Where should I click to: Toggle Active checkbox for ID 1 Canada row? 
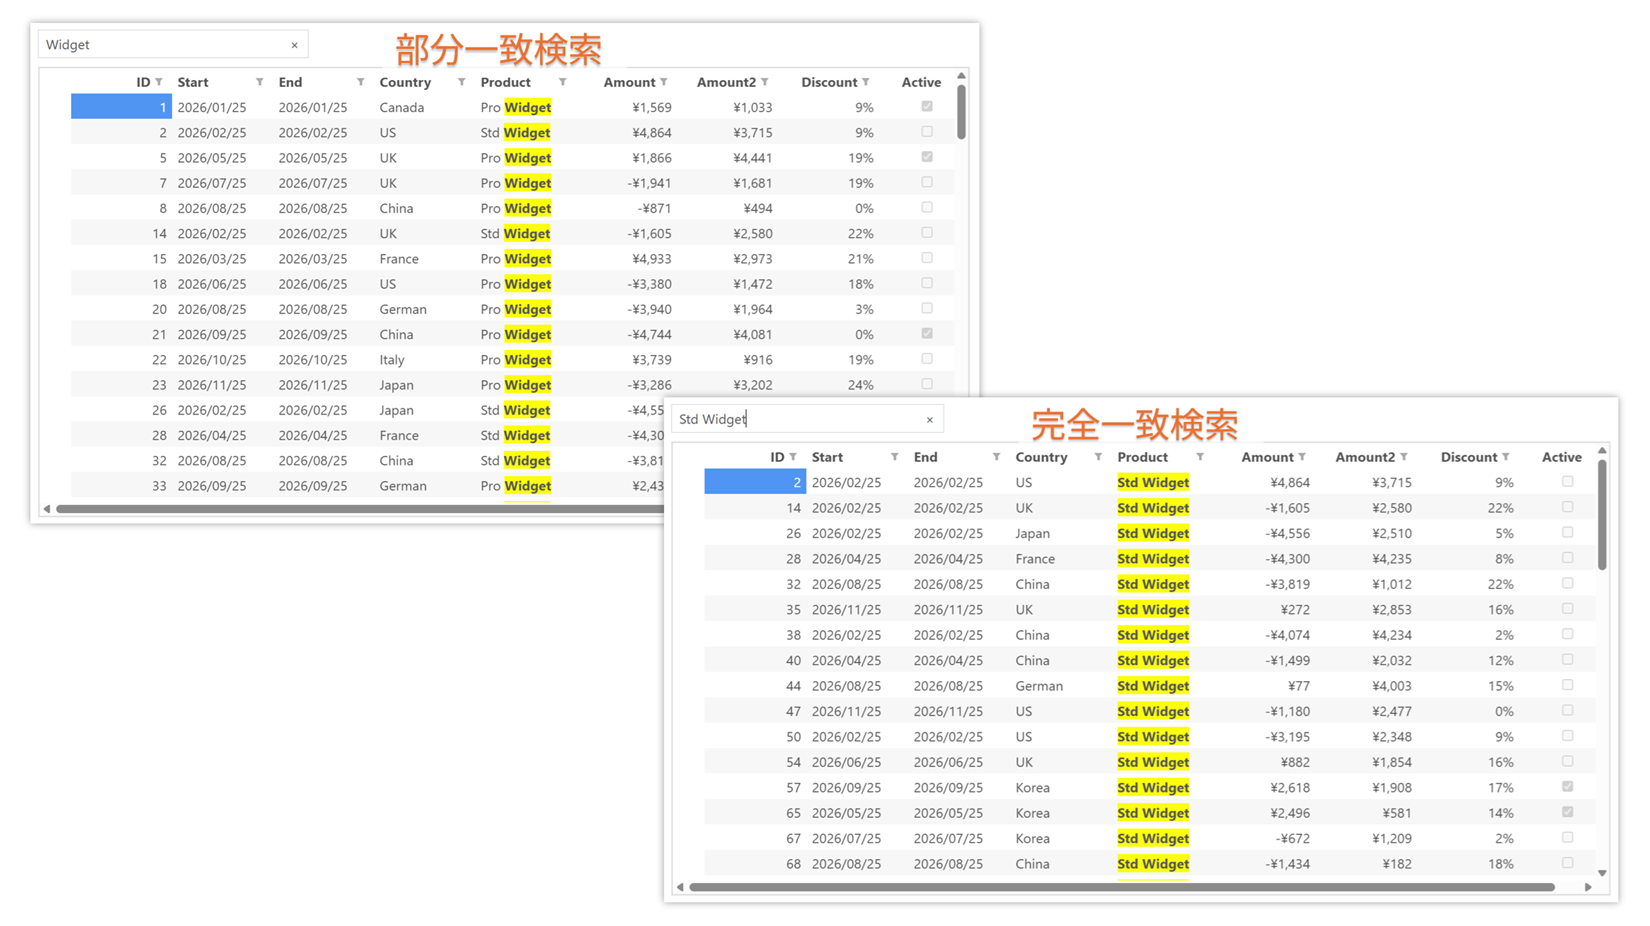[927, 106]
